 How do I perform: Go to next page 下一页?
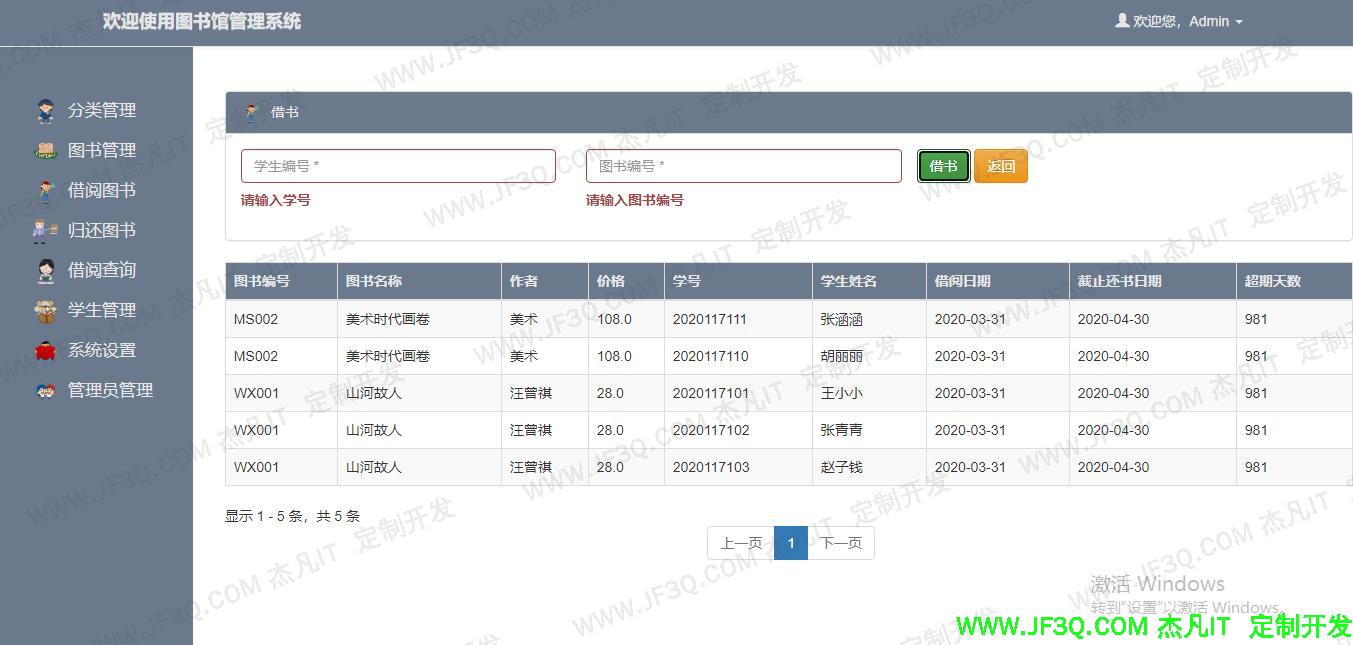(x=840, y=543)
